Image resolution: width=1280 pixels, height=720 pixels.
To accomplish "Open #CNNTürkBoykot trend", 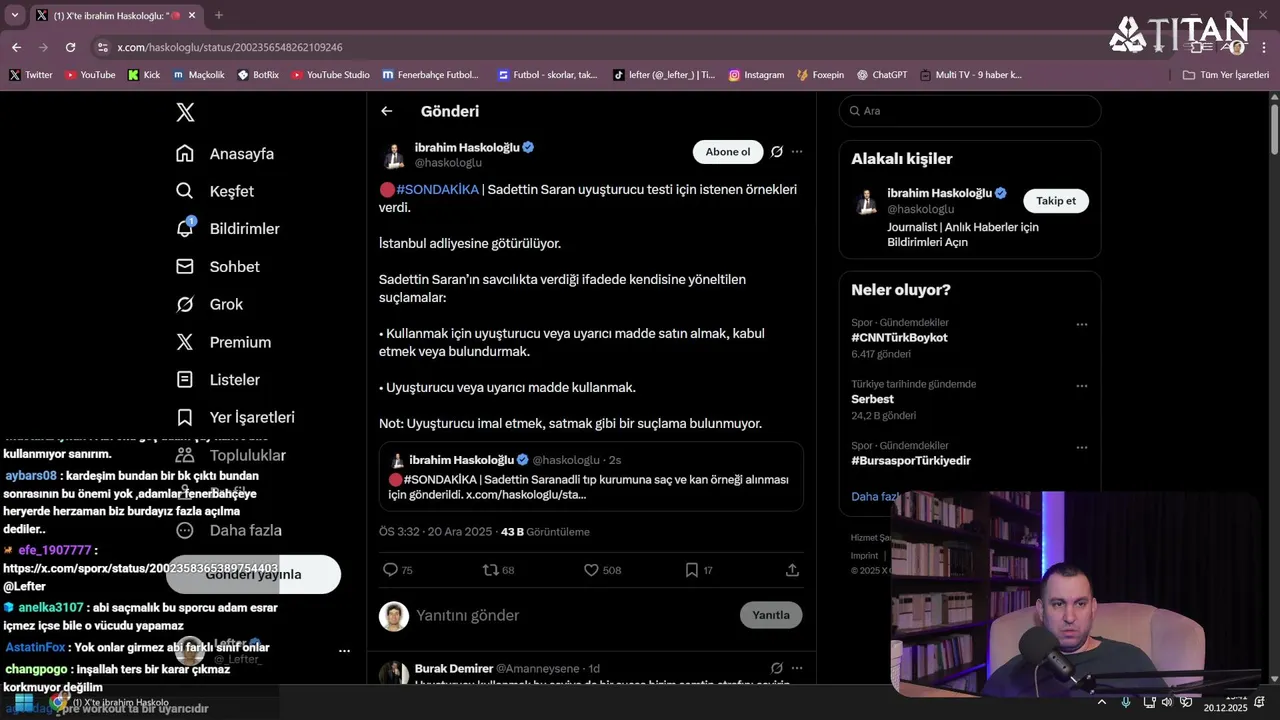I will (899, 338).
